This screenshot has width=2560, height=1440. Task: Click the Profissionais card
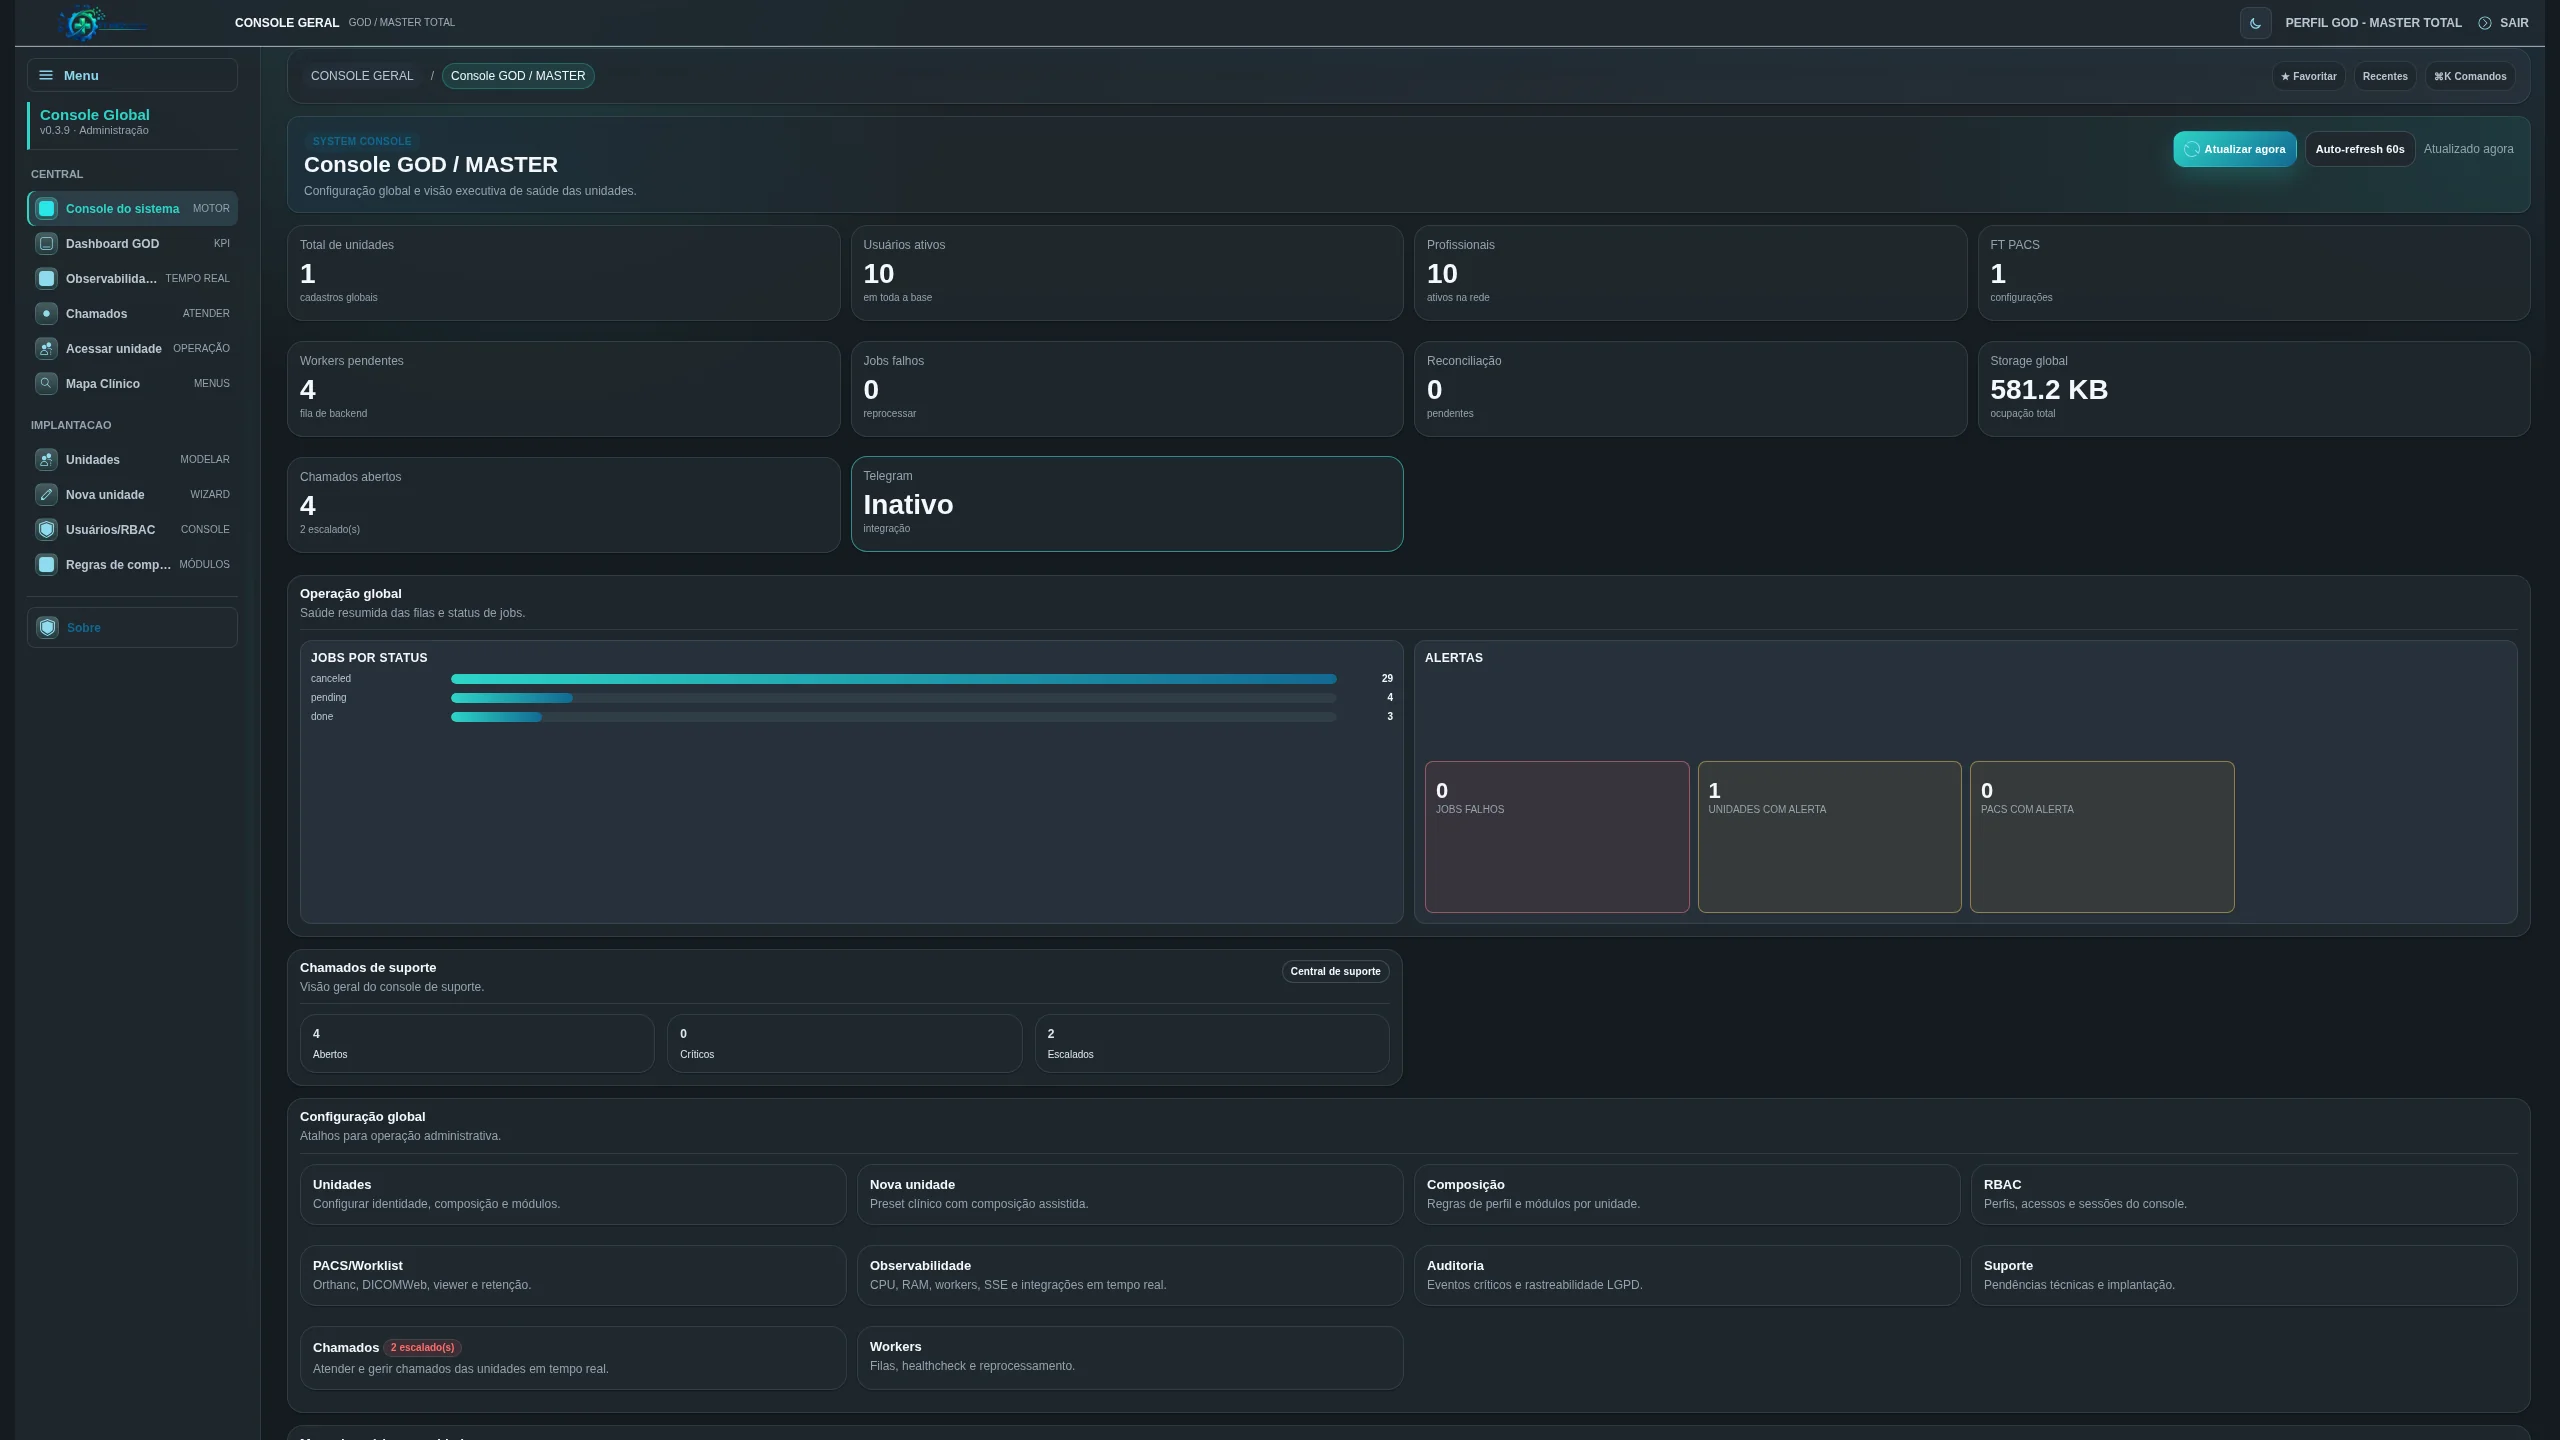pyautogui.click(x=1690, y=273)
